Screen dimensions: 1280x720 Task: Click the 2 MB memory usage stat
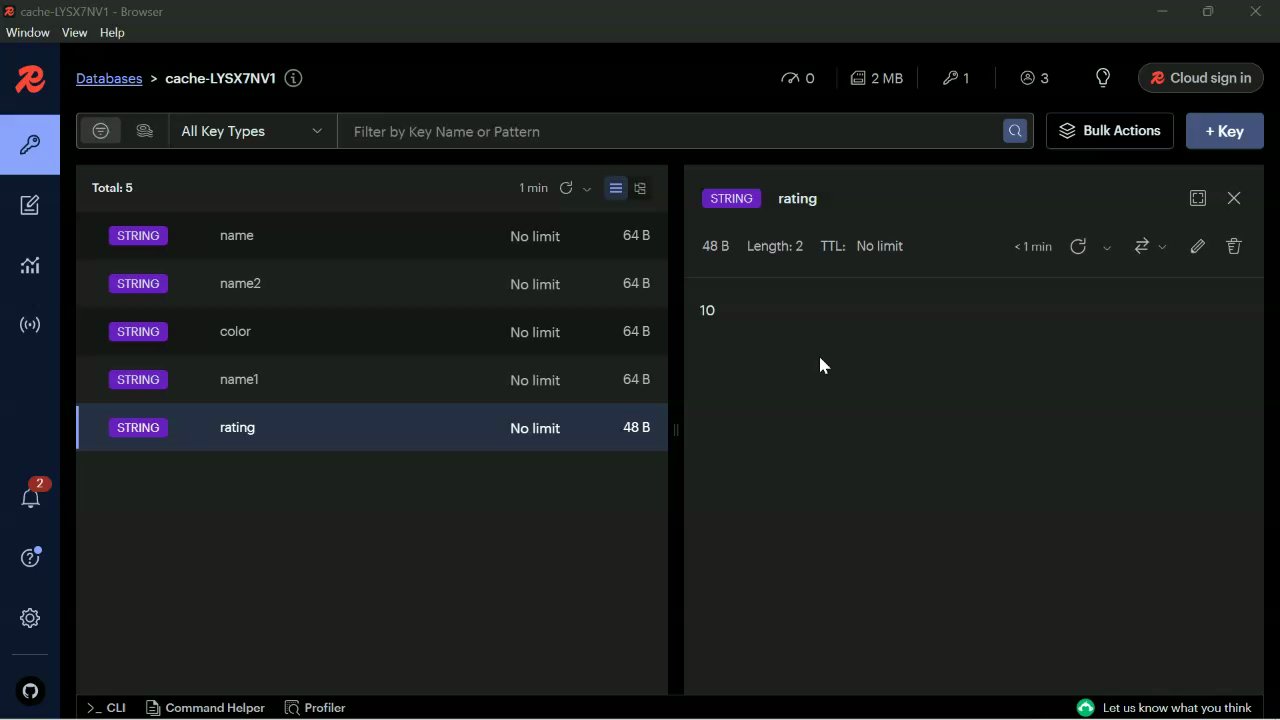pyautogui.click(x=877, y=78)
